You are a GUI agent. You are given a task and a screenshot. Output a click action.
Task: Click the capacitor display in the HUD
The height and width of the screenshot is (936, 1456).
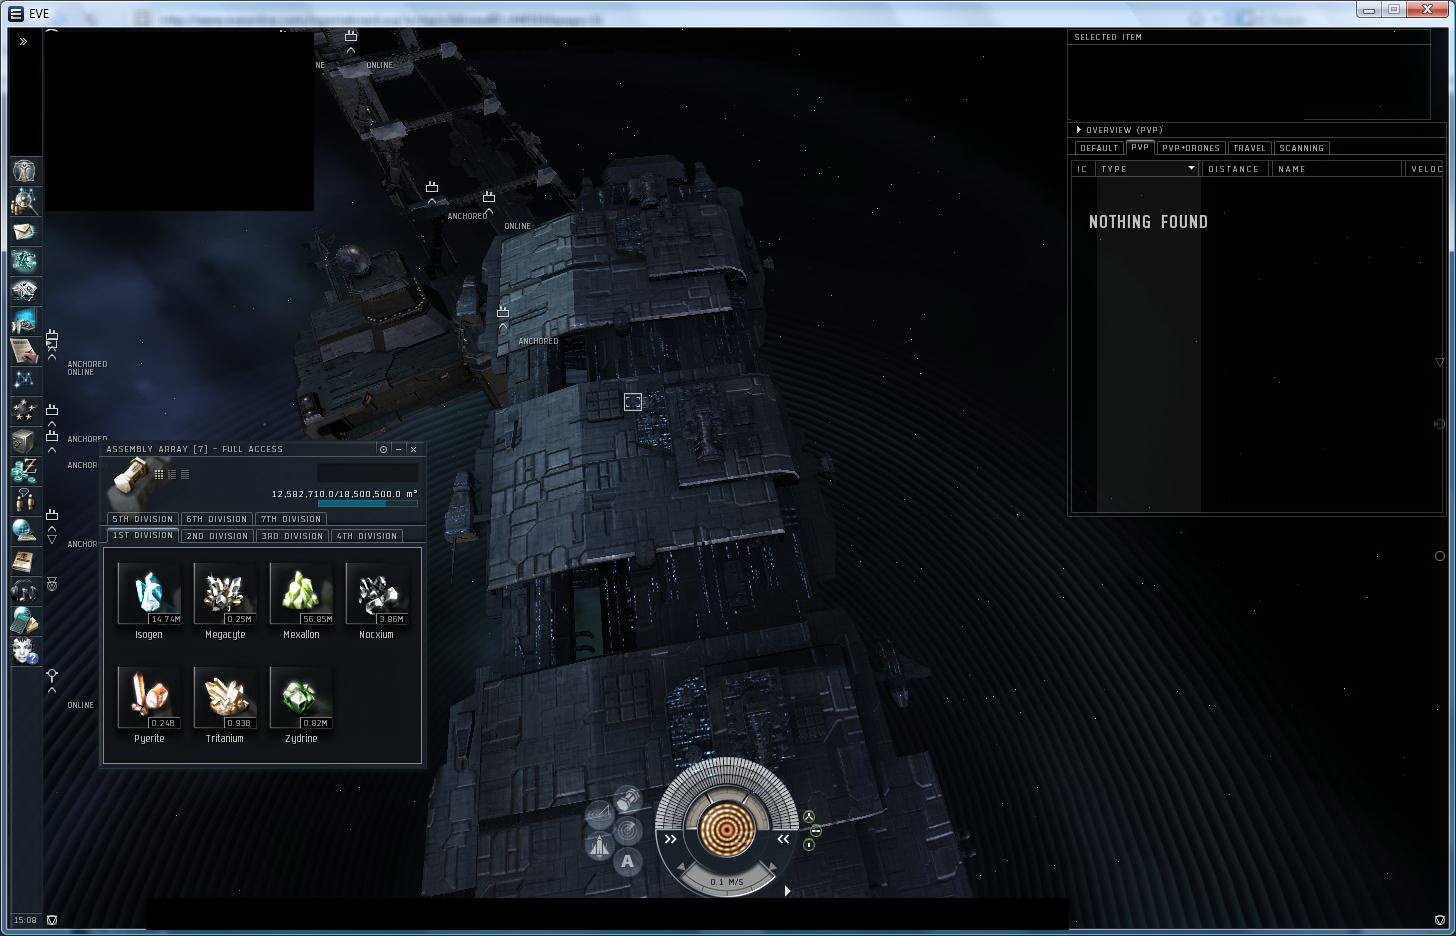(727, 829)
